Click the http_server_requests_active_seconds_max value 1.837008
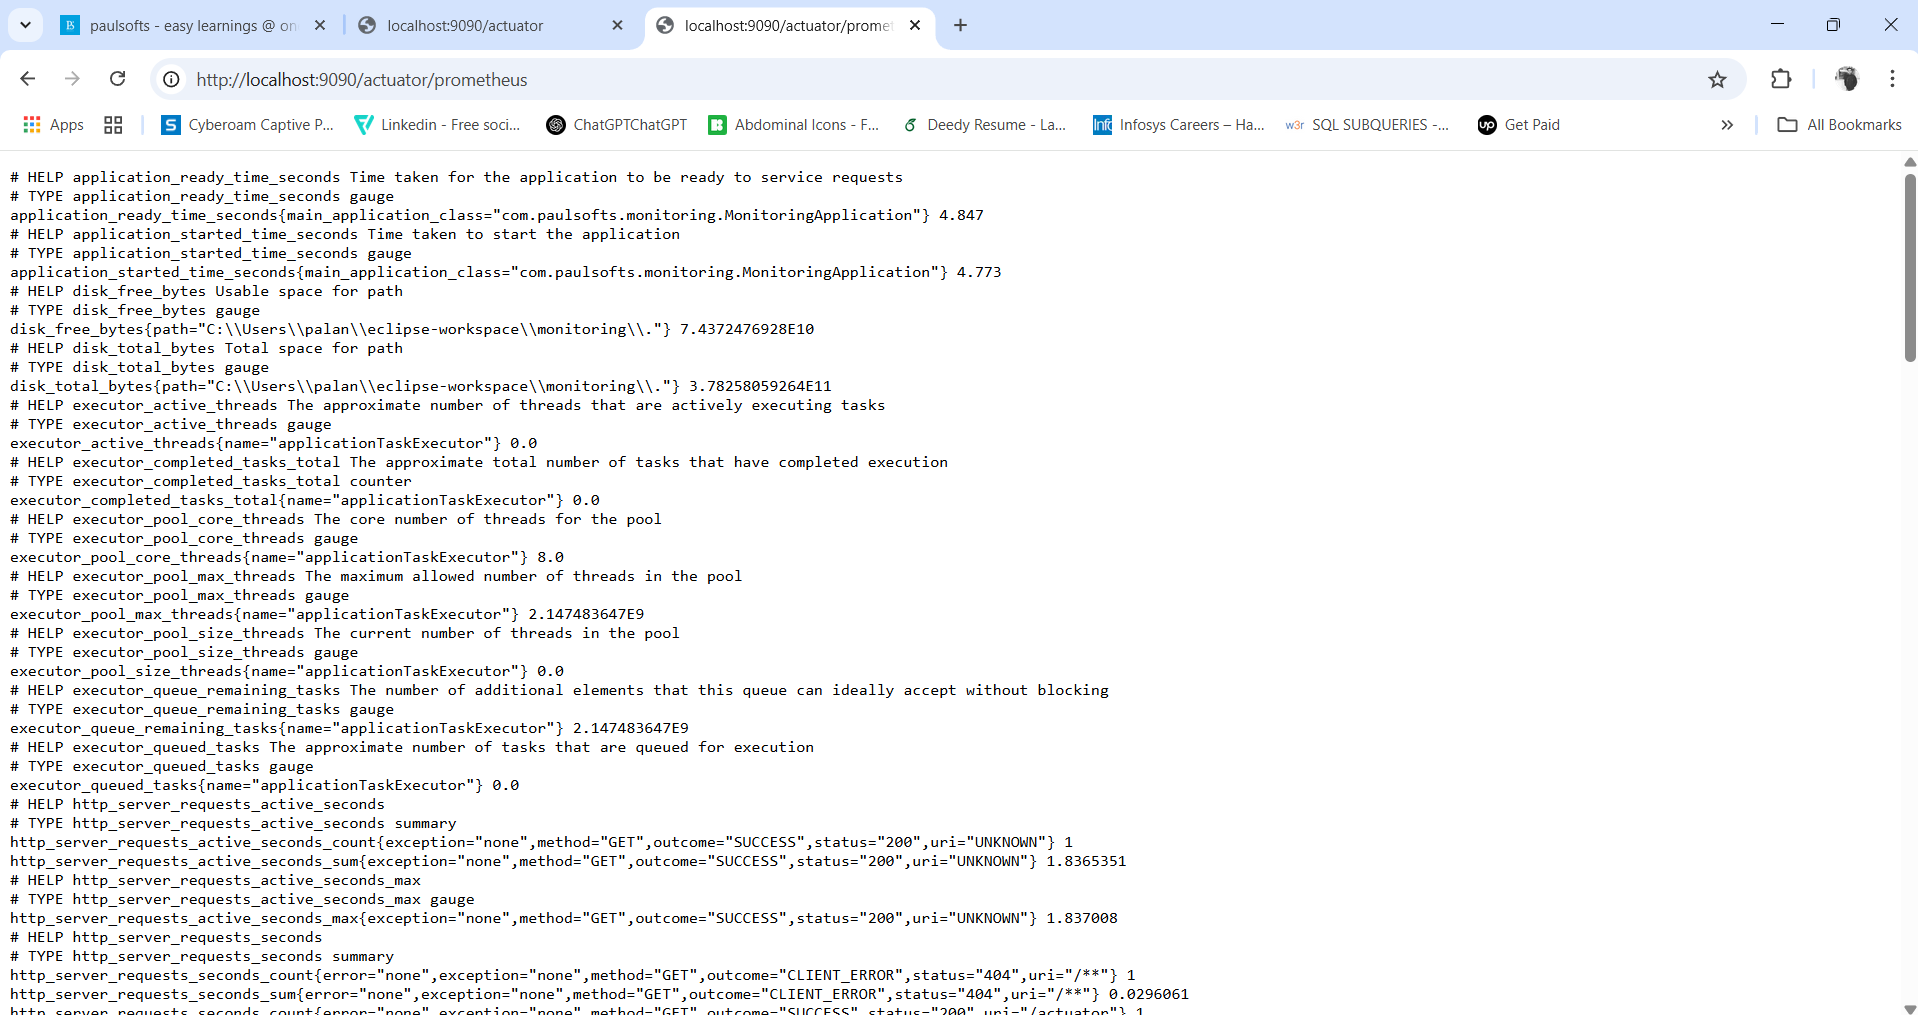Screen dimensions: 1918x1015 (1082, 918)
